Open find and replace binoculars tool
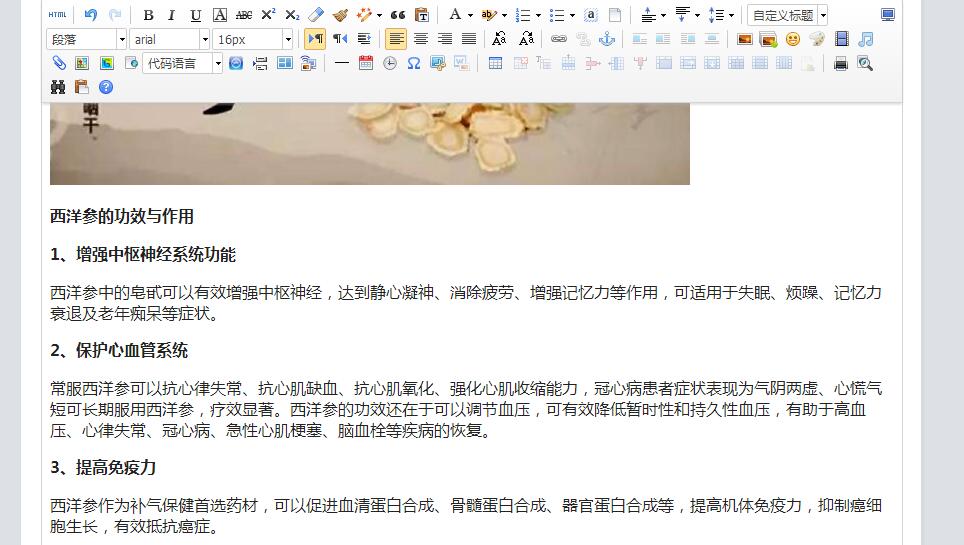Image resolution: width=964 pixels, height=545 pixels. point(58,87)
